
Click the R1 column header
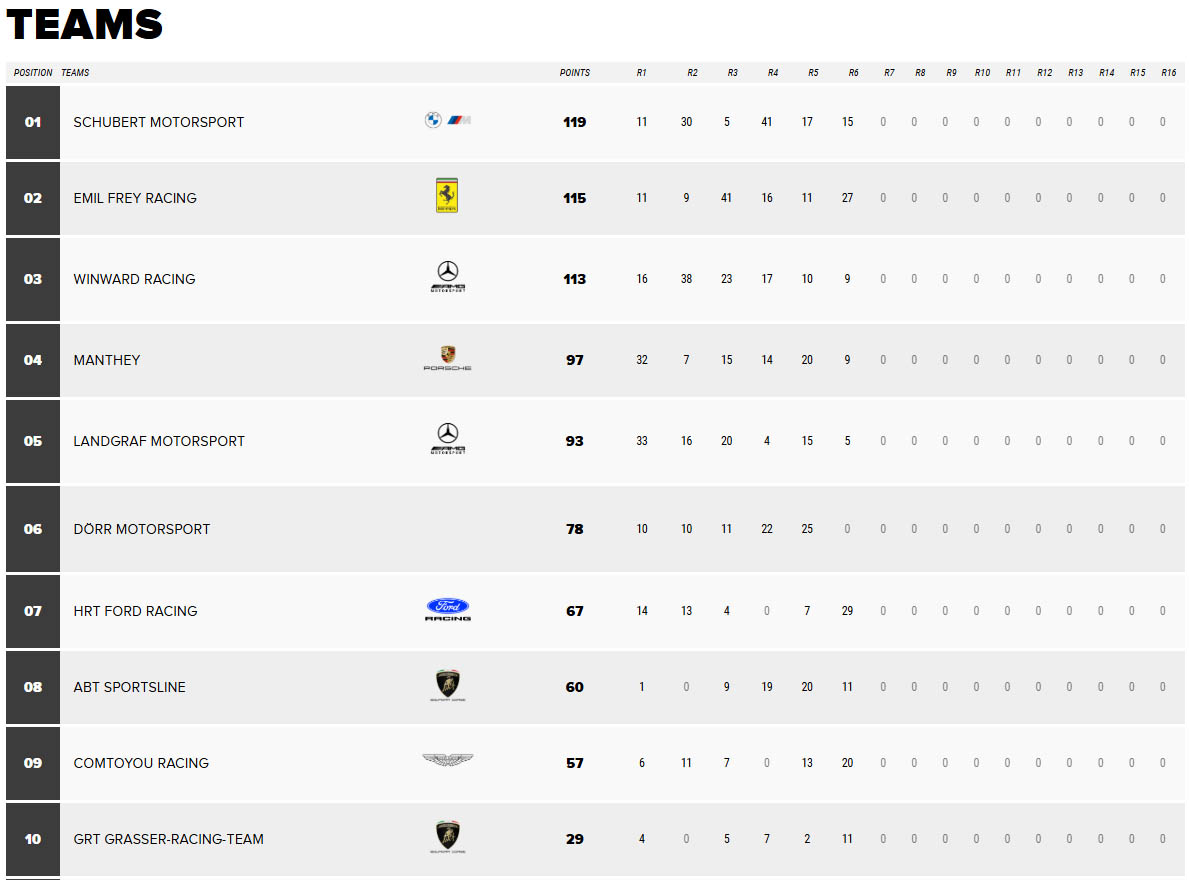click(642, 73)
